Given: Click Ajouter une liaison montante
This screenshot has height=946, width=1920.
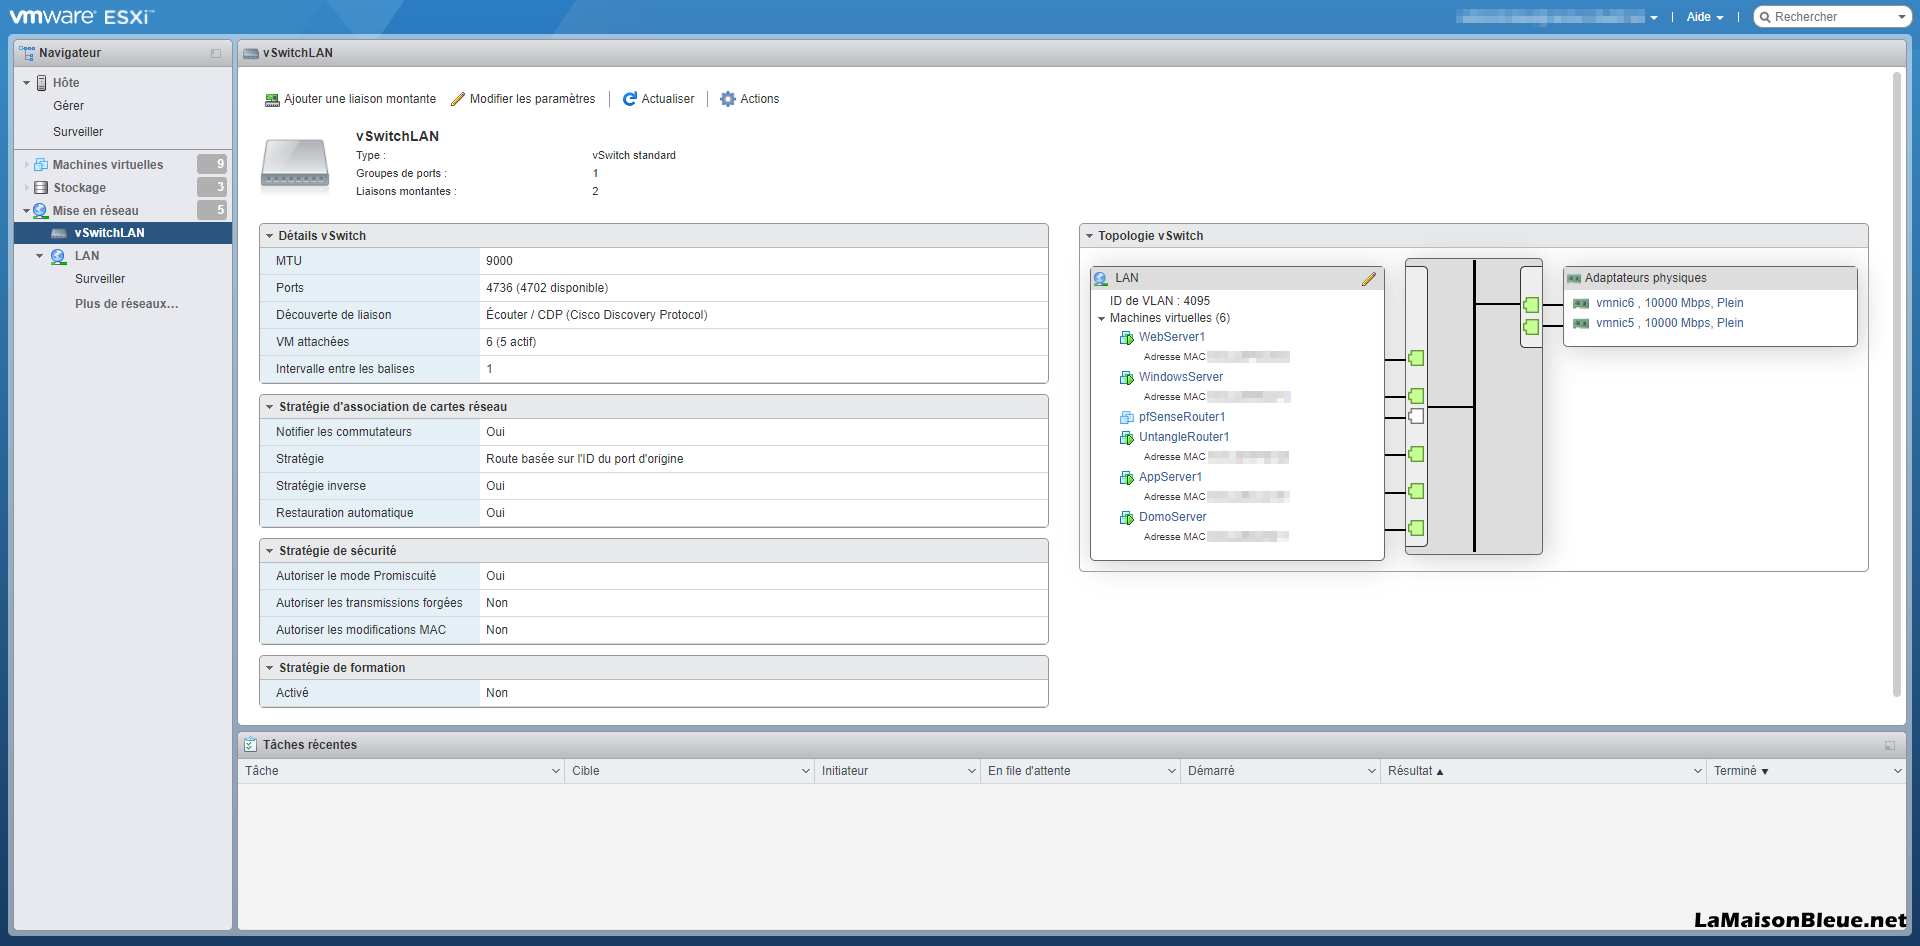Looking at the screenshot, I should [x=351, y=99].
